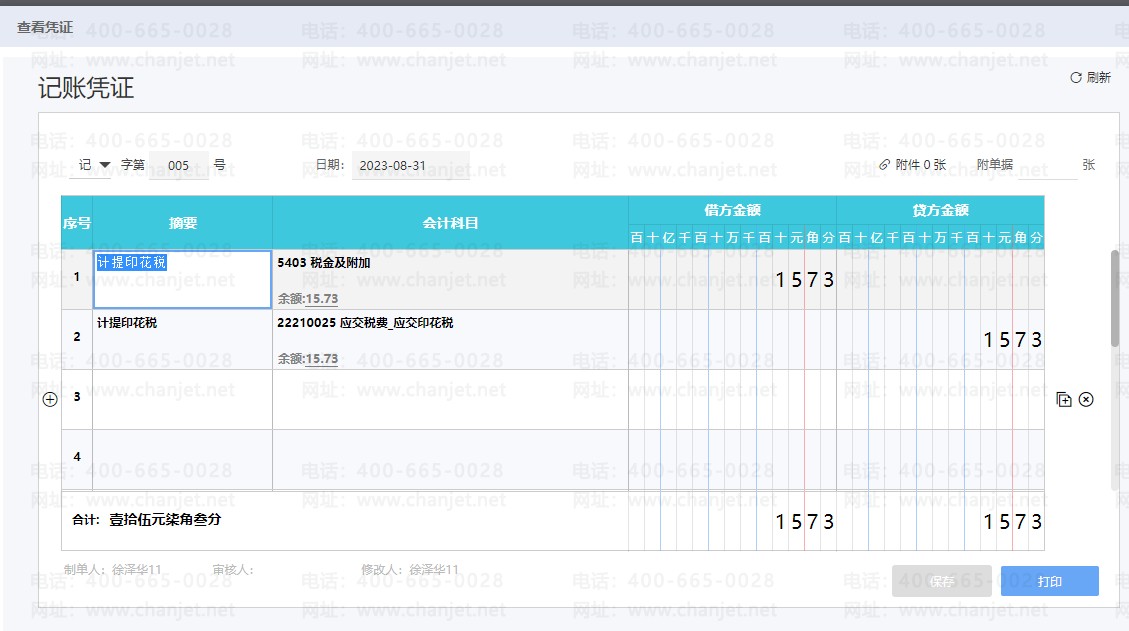The height and width of the screenshot is (631, 1129).
Task: Click the vertical scrollbar of voucher table
Action: 1115,300
